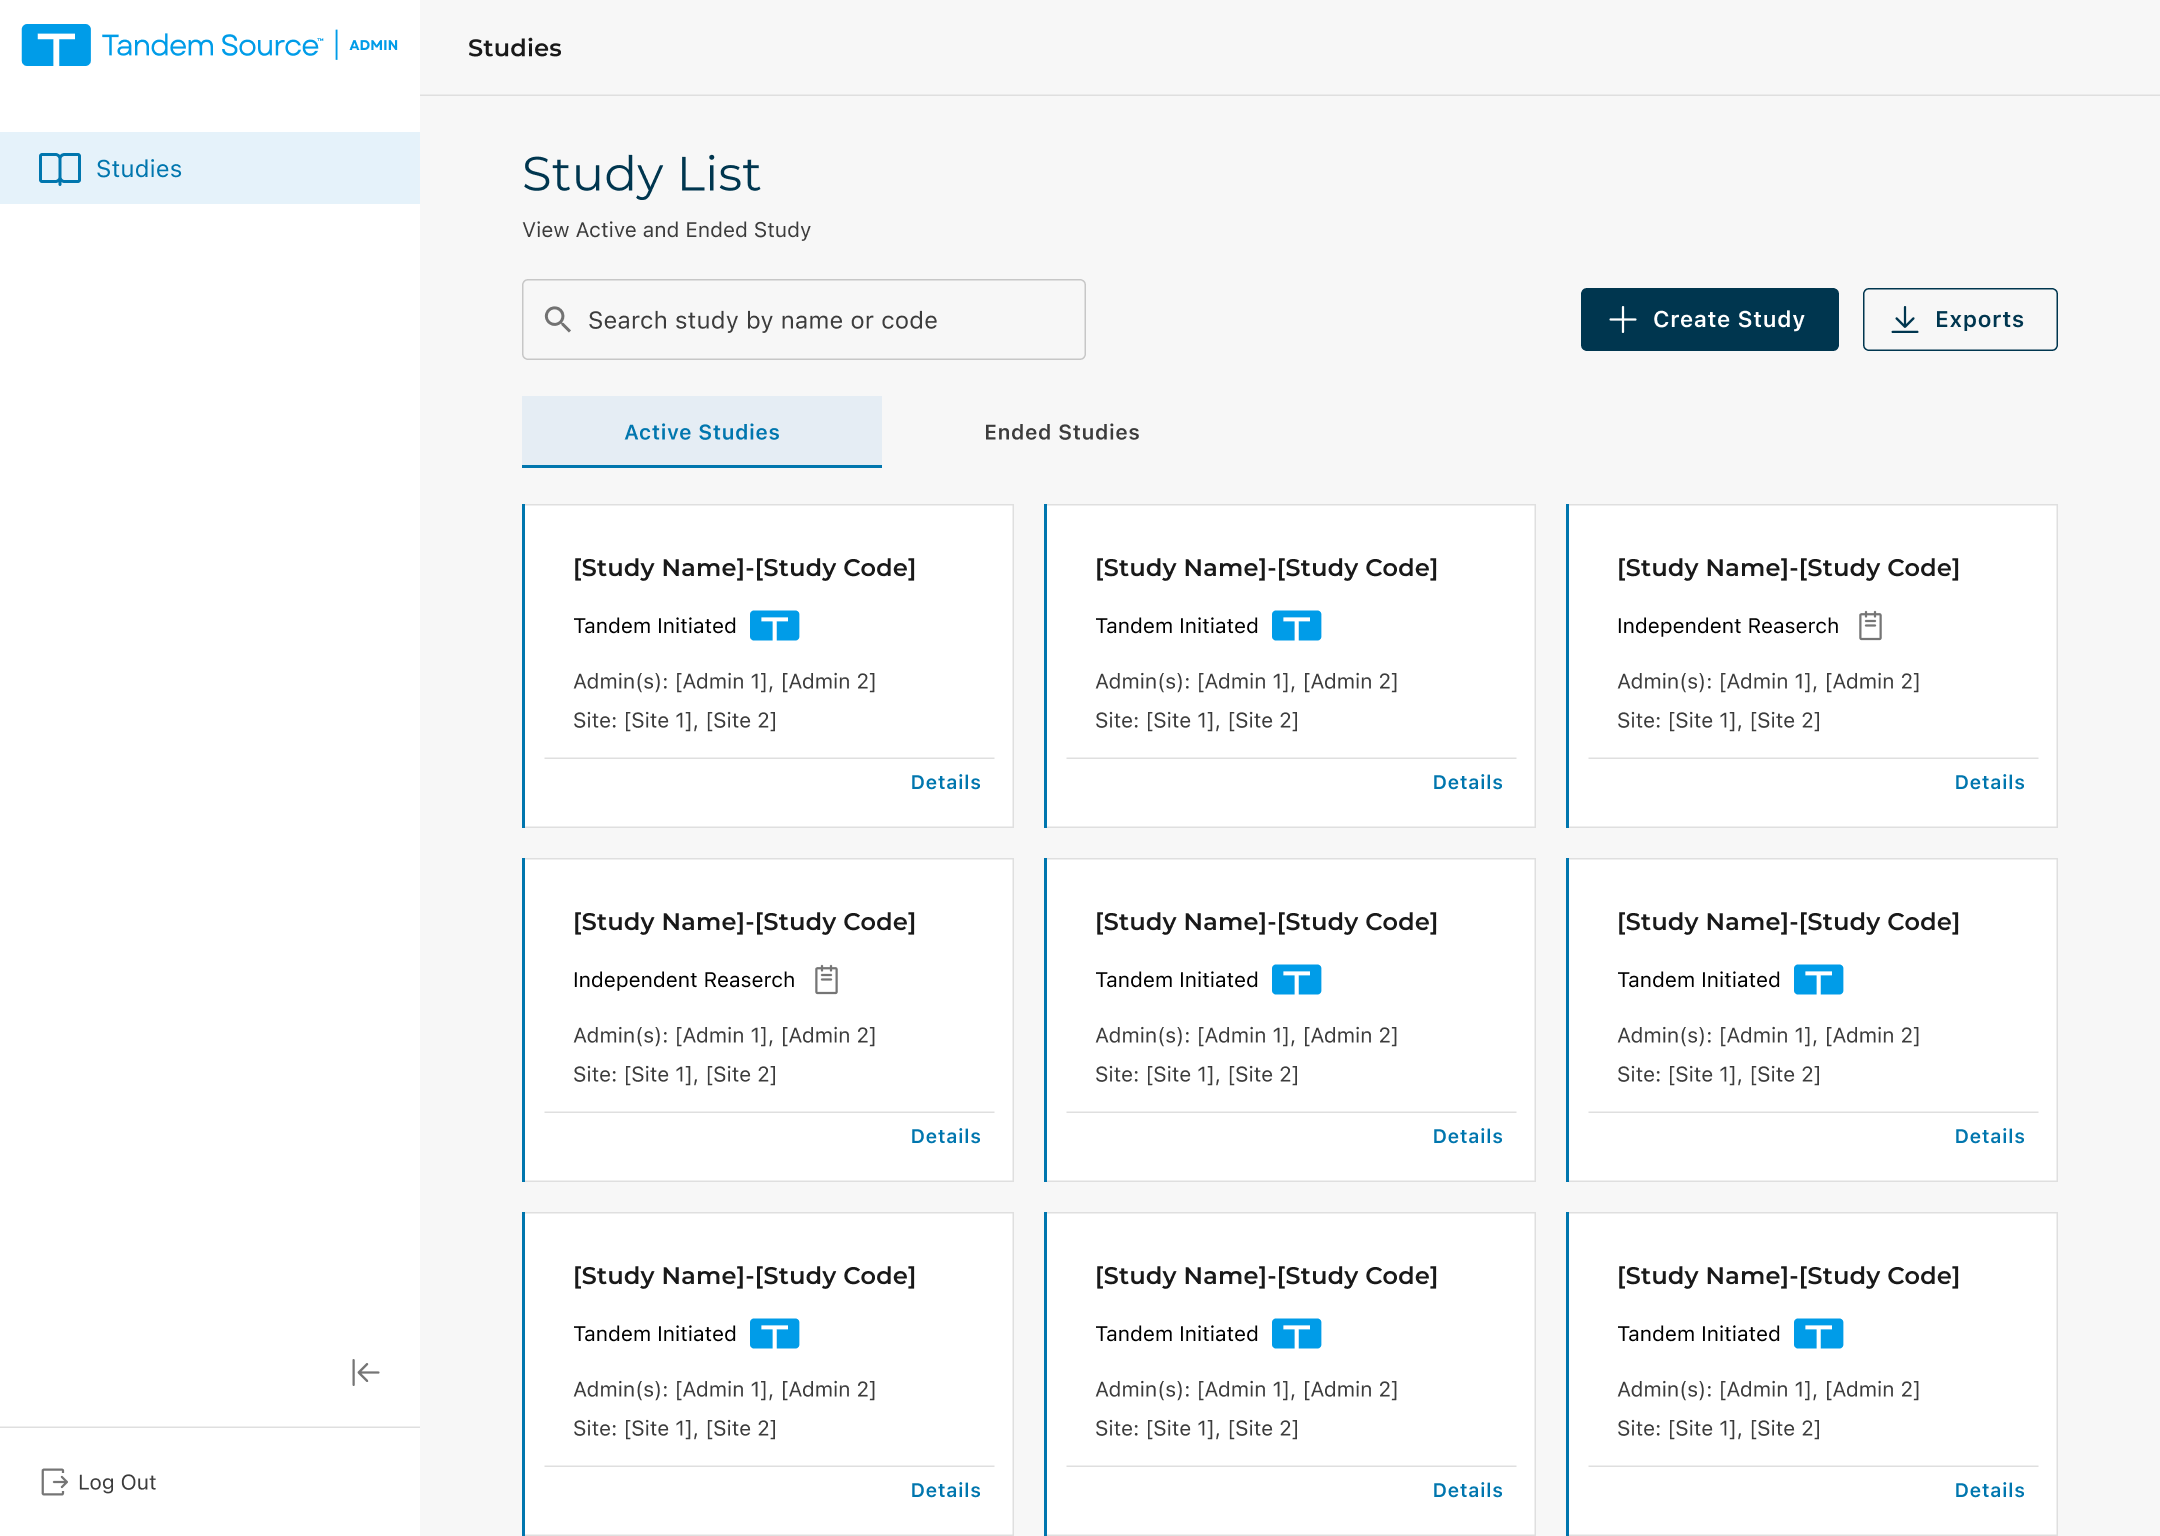The width and height of the screenshot is (2160, 1536).
Task: Click the Log Out door icon
Action: tap(54, 1482)
